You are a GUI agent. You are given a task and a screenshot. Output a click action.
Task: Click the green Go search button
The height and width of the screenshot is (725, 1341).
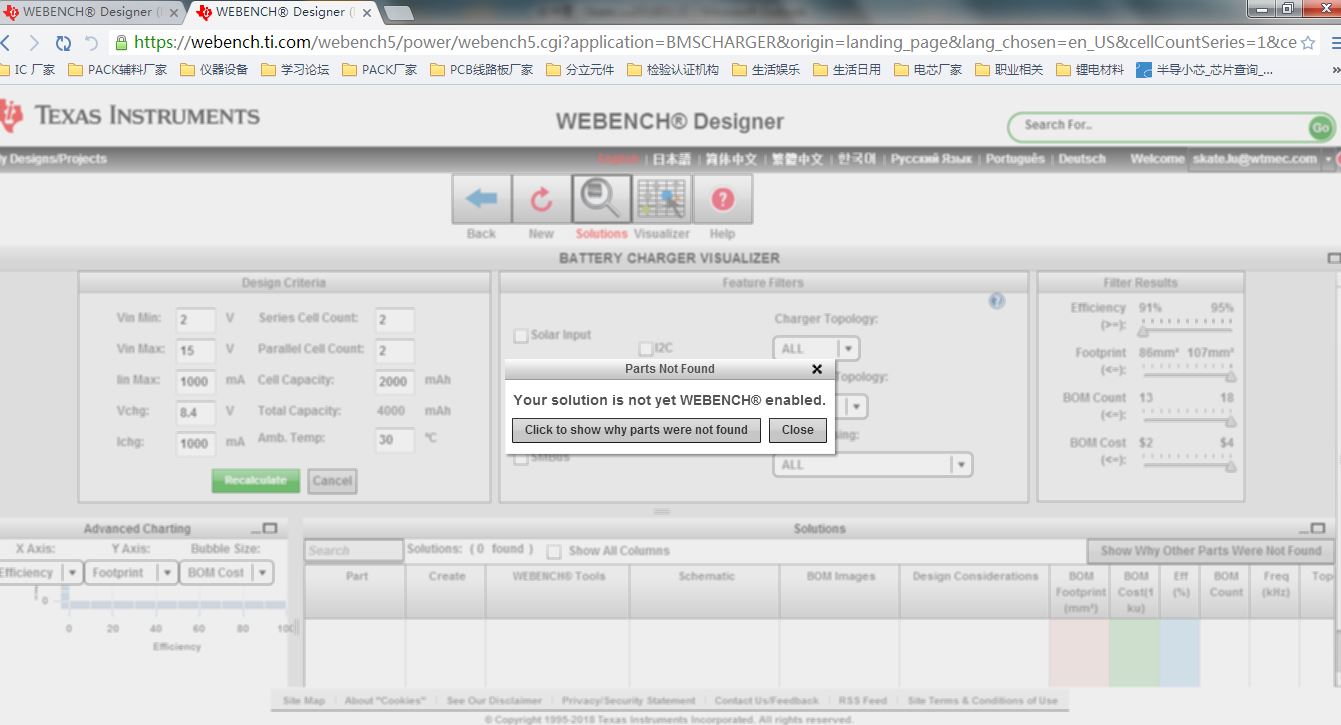coord(1320,127)
